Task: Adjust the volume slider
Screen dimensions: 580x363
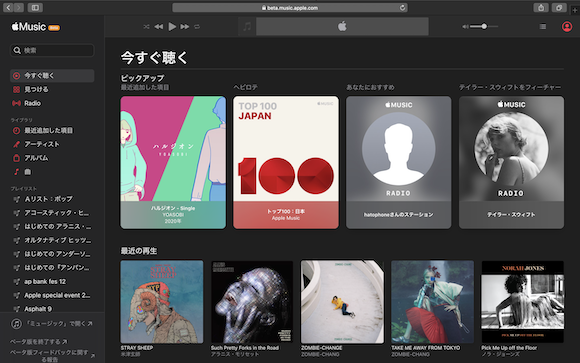Action: point(484,27)
